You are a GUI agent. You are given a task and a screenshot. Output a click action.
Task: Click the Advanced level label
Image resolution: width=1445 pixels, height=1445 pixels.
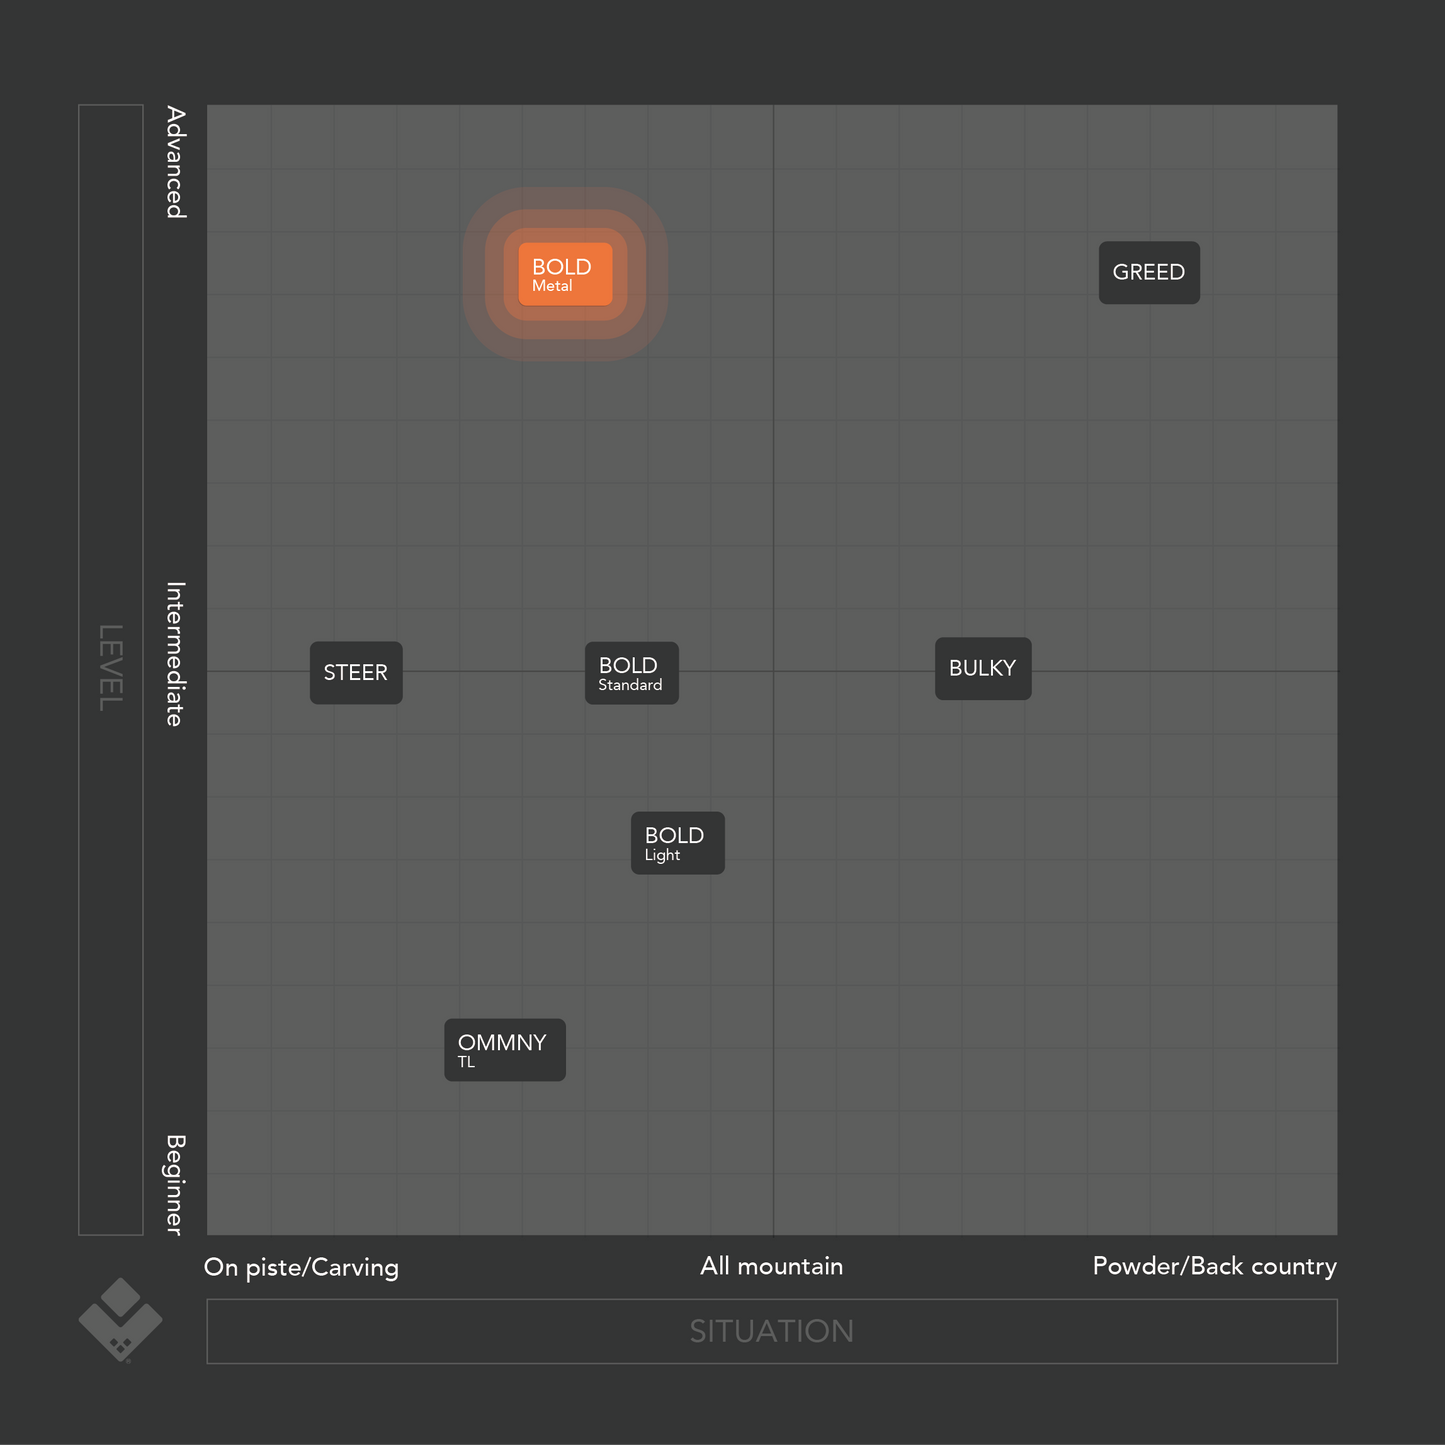tap(176, 162)
